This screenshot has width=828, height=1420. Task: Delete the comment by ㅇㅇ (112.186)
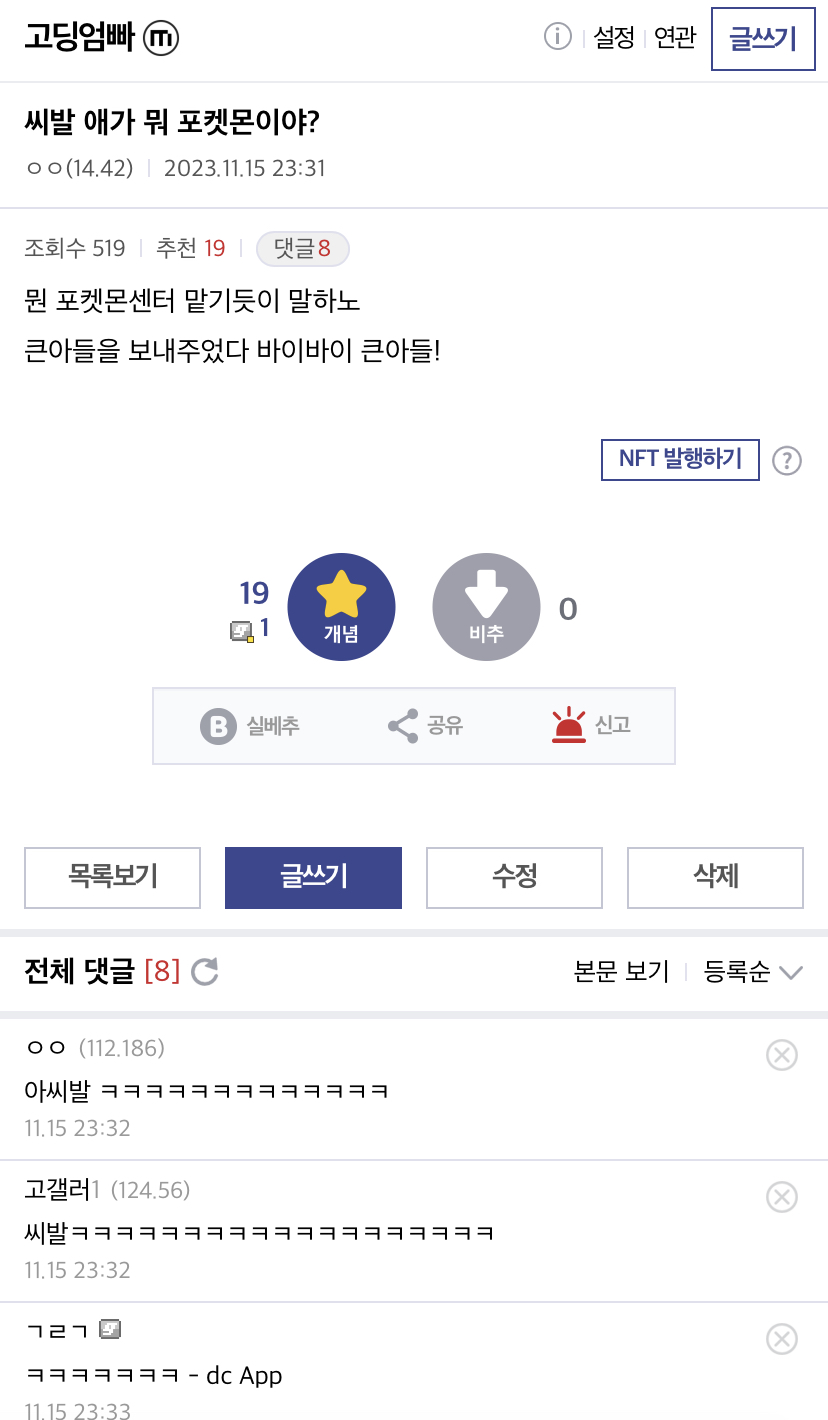[x=781, y=1055]
